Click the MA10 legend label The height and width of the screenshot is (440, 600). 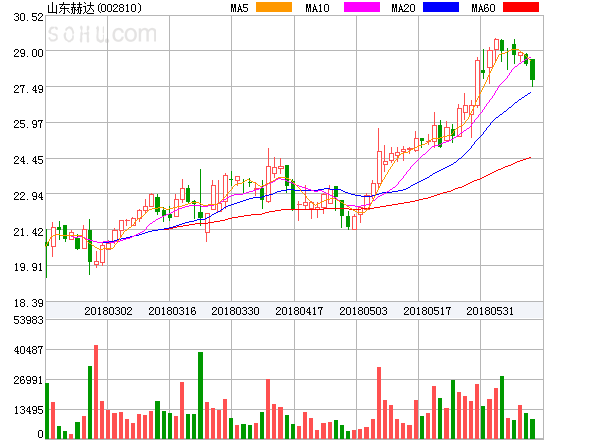pyautogui.click(x=317, y=8)
